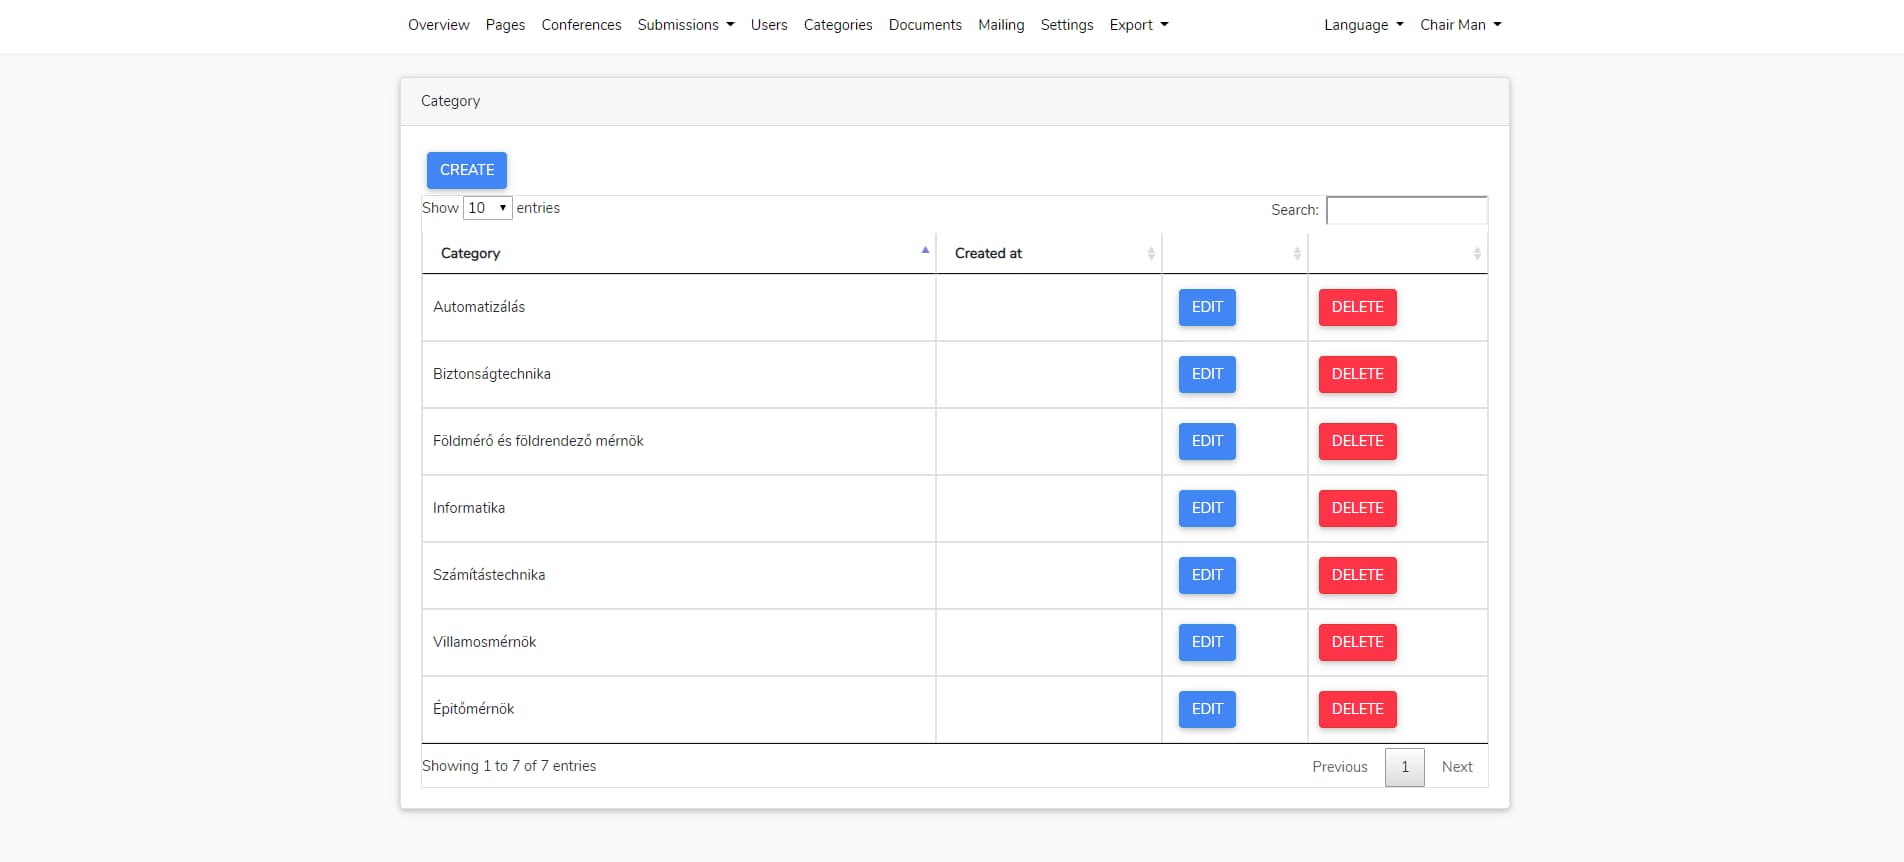Select the Számítástechnika row text
Screen dimensions: 1904x862
(x=489, y=575)
